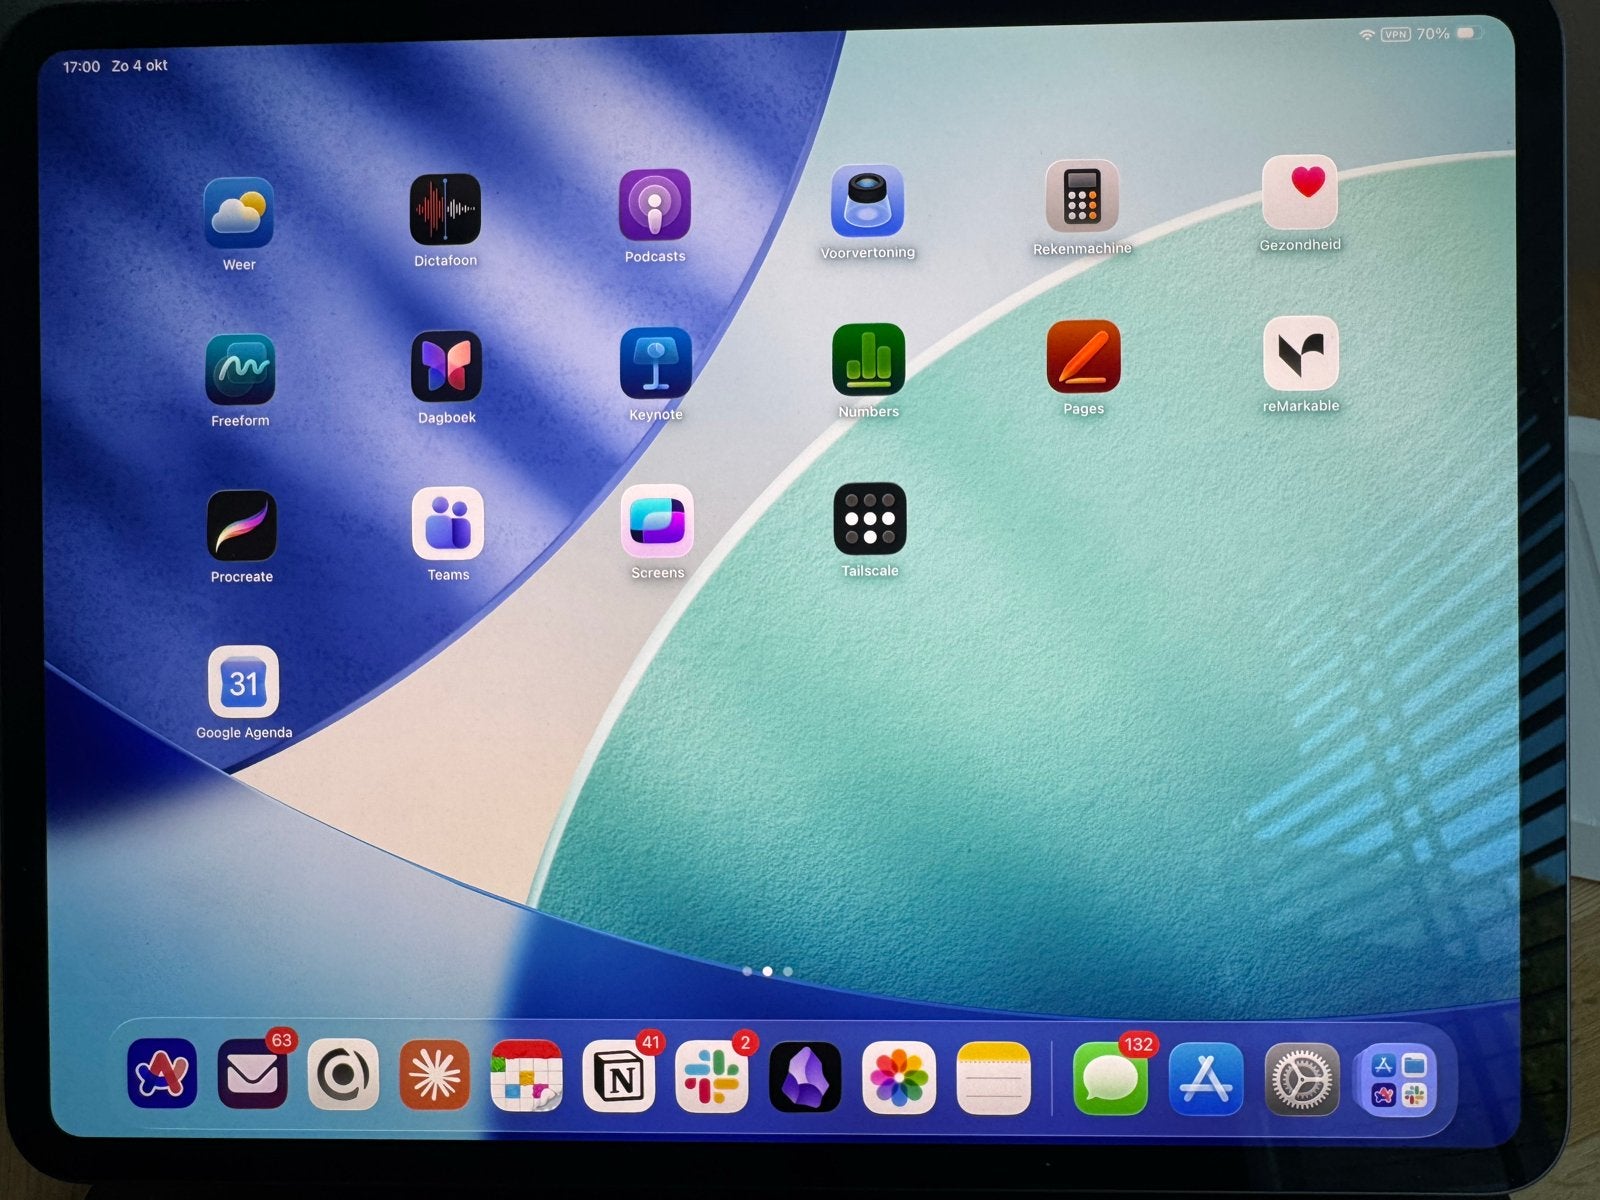Open the Freeform app
This screenshot has height=1200, width=1600.
click(x=240, y=369)
